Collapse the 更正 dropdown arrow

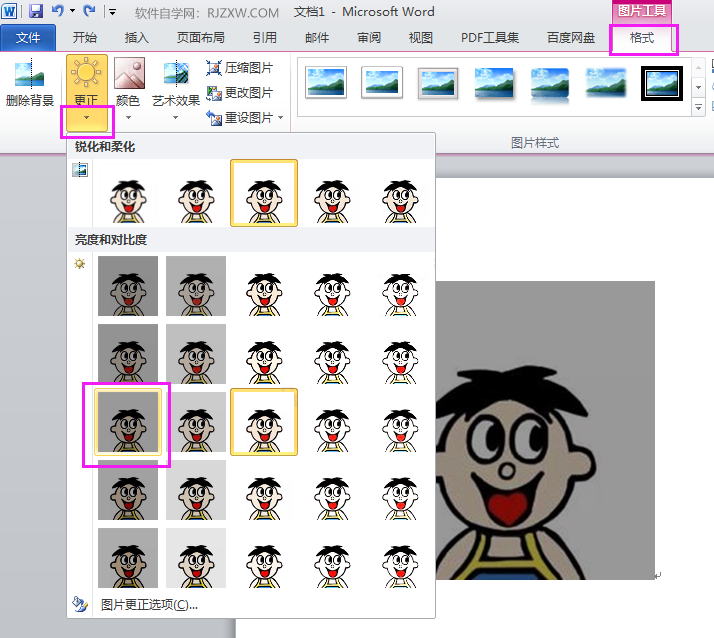[x=87, y=118]
